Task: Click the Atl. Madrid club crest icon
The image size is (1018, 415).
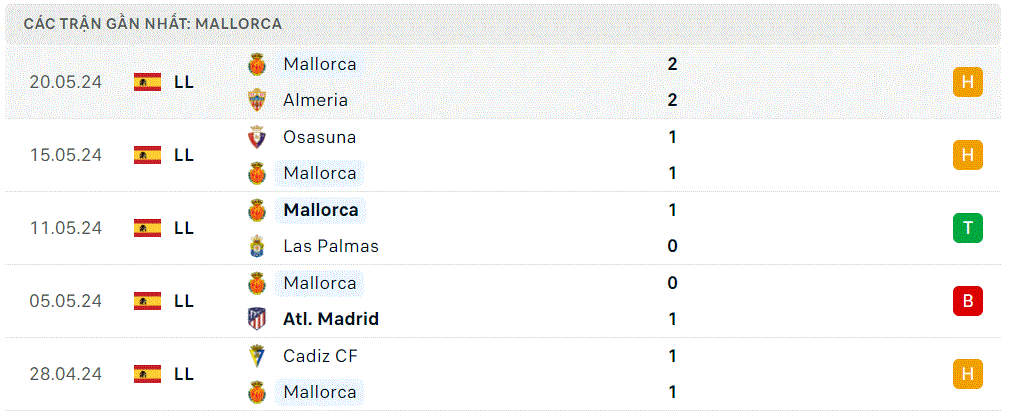Action: pyautogui.click(x=258, y=319)
